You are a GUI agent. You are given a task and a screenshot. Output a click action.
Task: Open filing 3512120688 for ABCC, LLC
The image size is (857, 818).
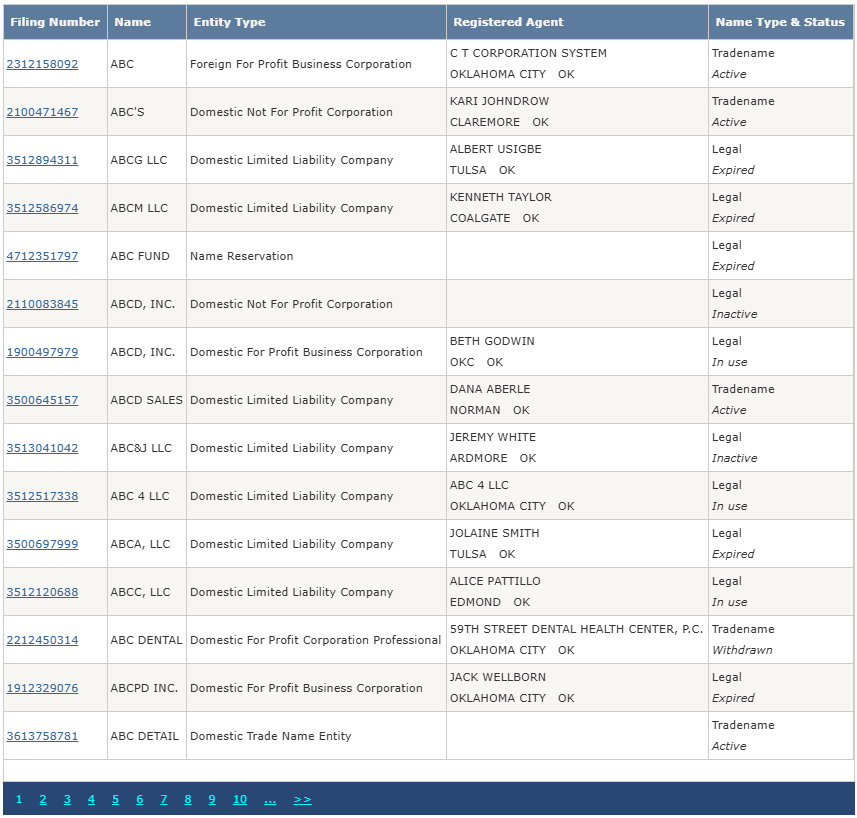[x=42, y=592]
